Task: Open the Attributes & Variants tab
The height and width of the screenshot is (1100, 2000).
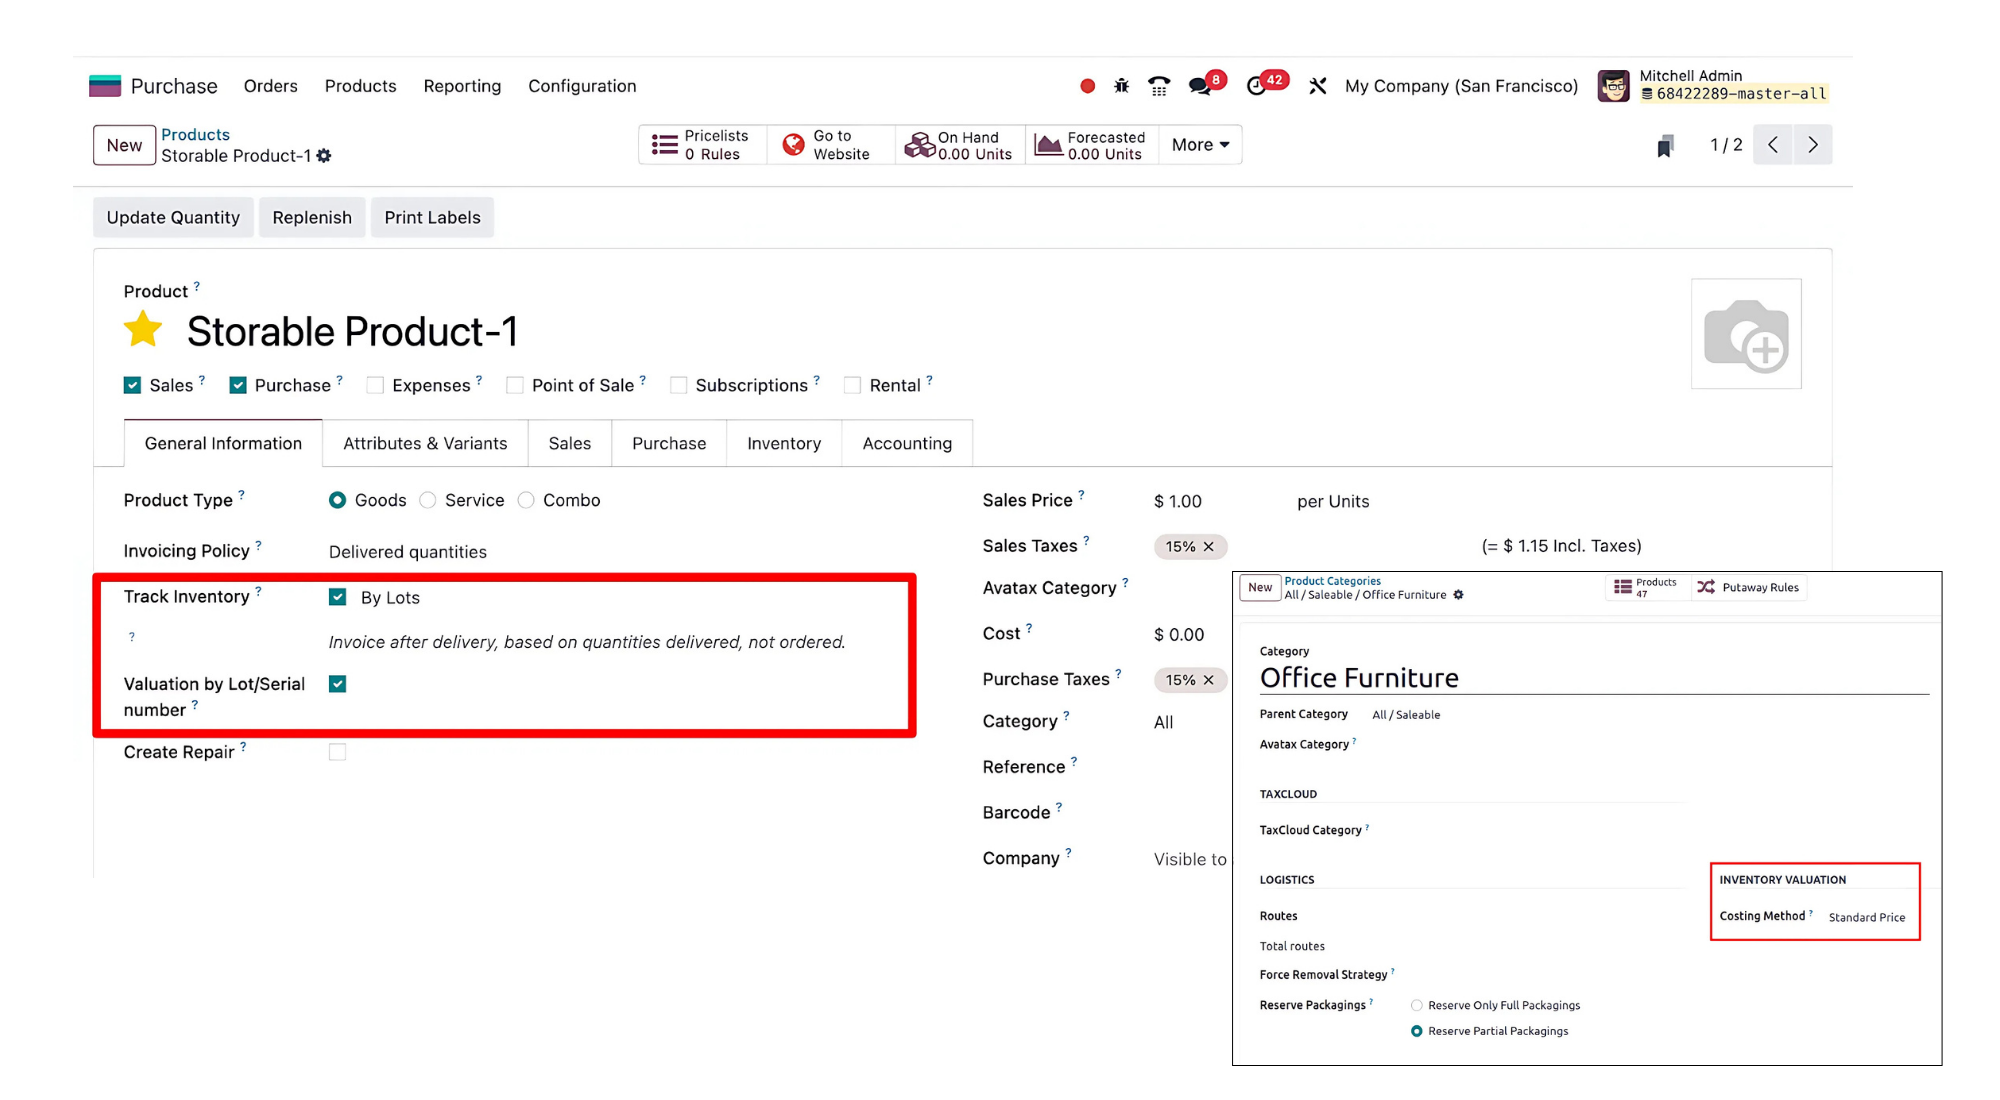Action: 425,443
